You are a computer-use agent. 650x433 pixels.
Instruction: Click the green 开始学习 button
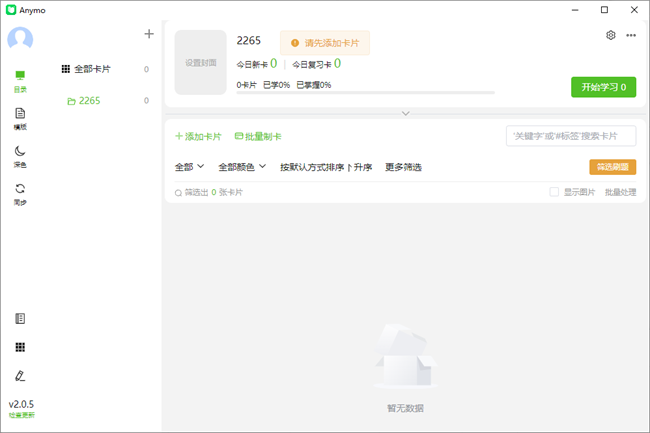(x=603, y=87)
